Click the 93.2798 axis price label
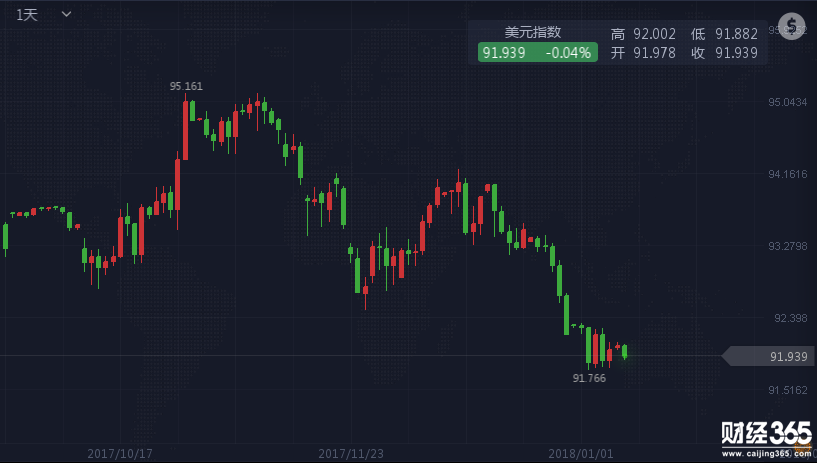The height and width of the screenshot is (463, 817). point(787,246)
